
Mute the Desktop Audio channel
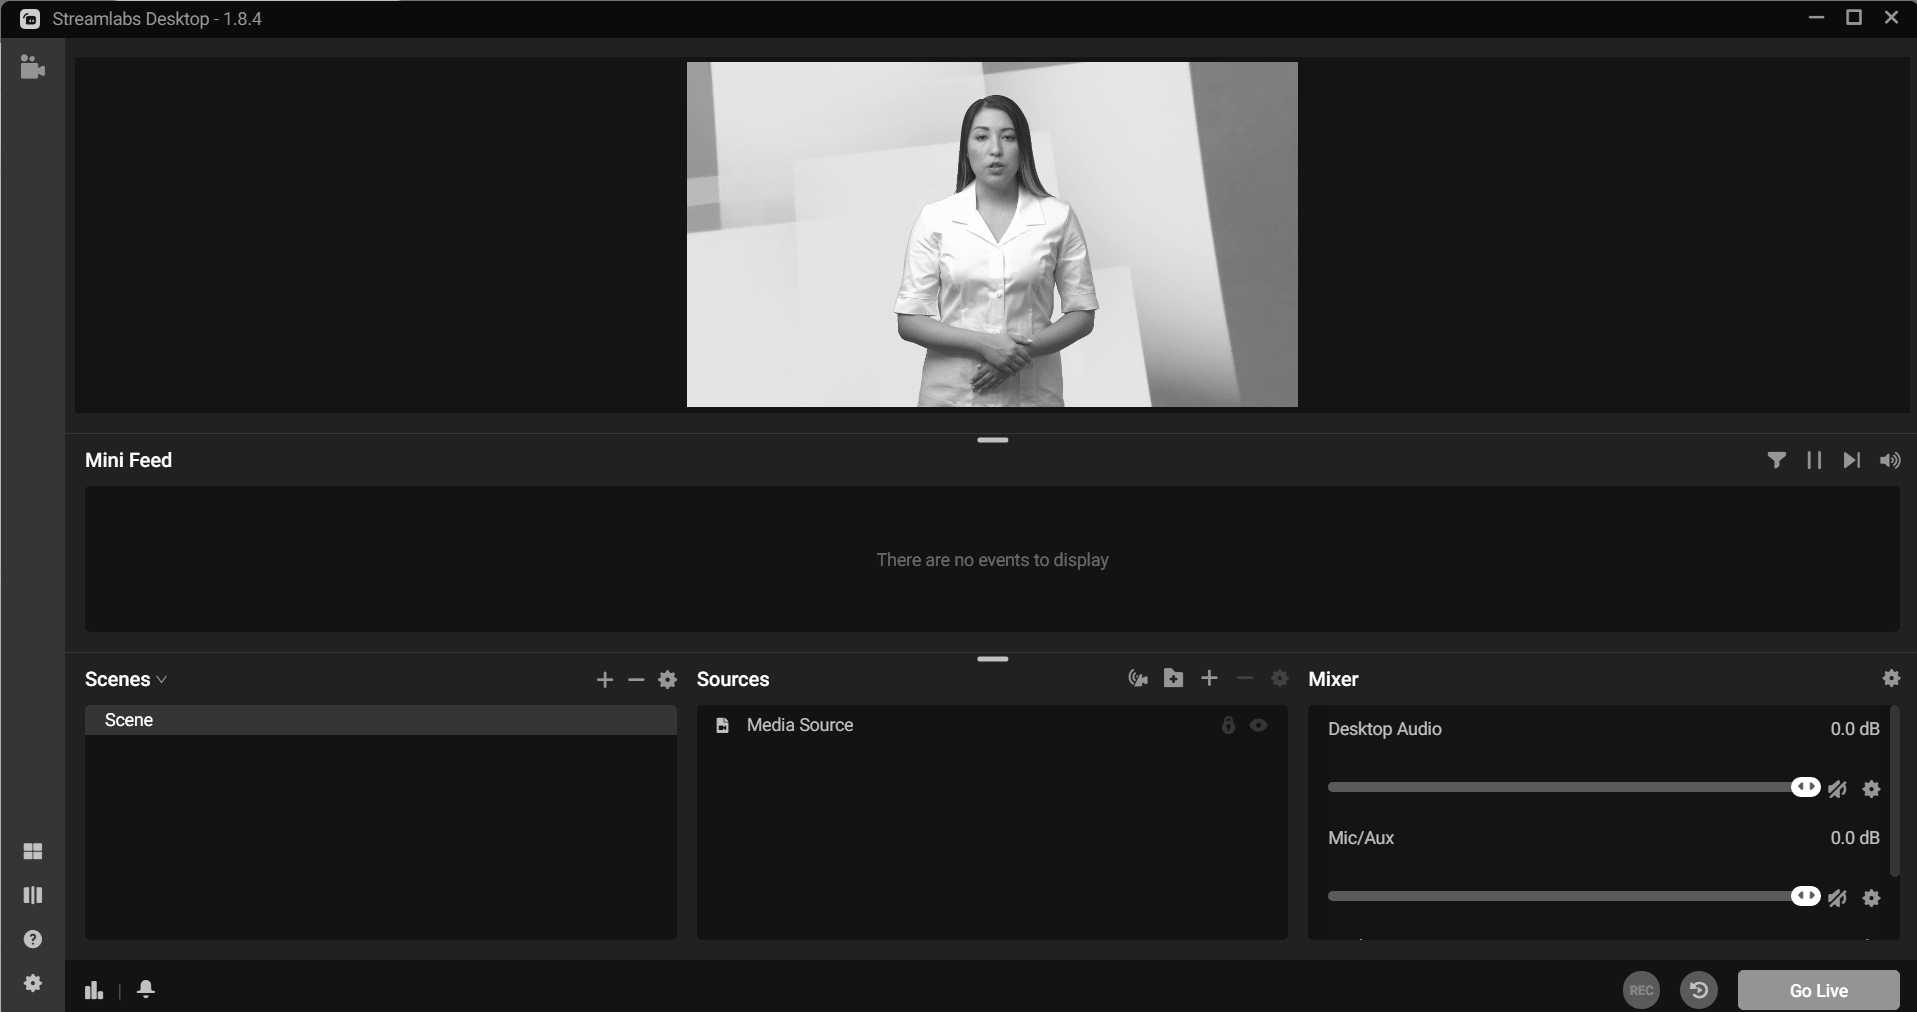click(1838, 789)
